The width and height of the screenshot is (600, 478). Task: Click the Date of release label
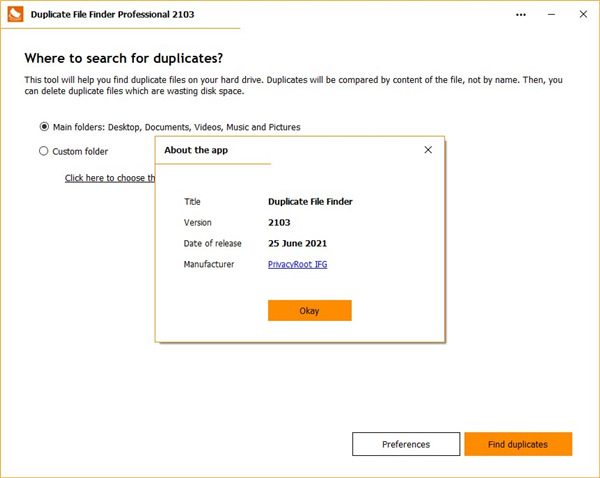(212, 243)
